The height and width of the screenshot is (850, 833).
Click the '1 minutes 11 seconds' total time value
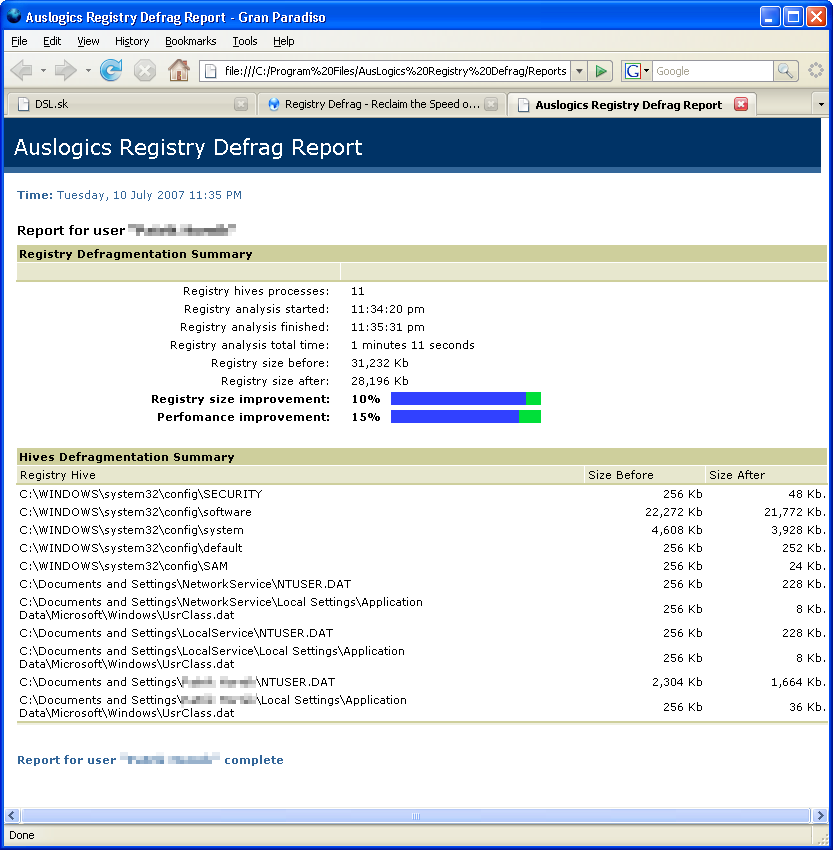tap(412, 345)
